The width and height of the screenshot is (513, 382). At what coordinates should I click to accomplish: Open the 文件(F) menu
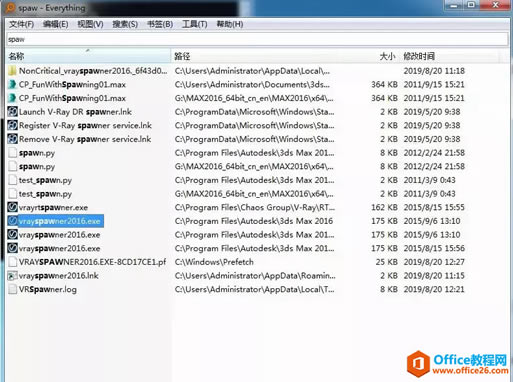click(x=21, y=24)
